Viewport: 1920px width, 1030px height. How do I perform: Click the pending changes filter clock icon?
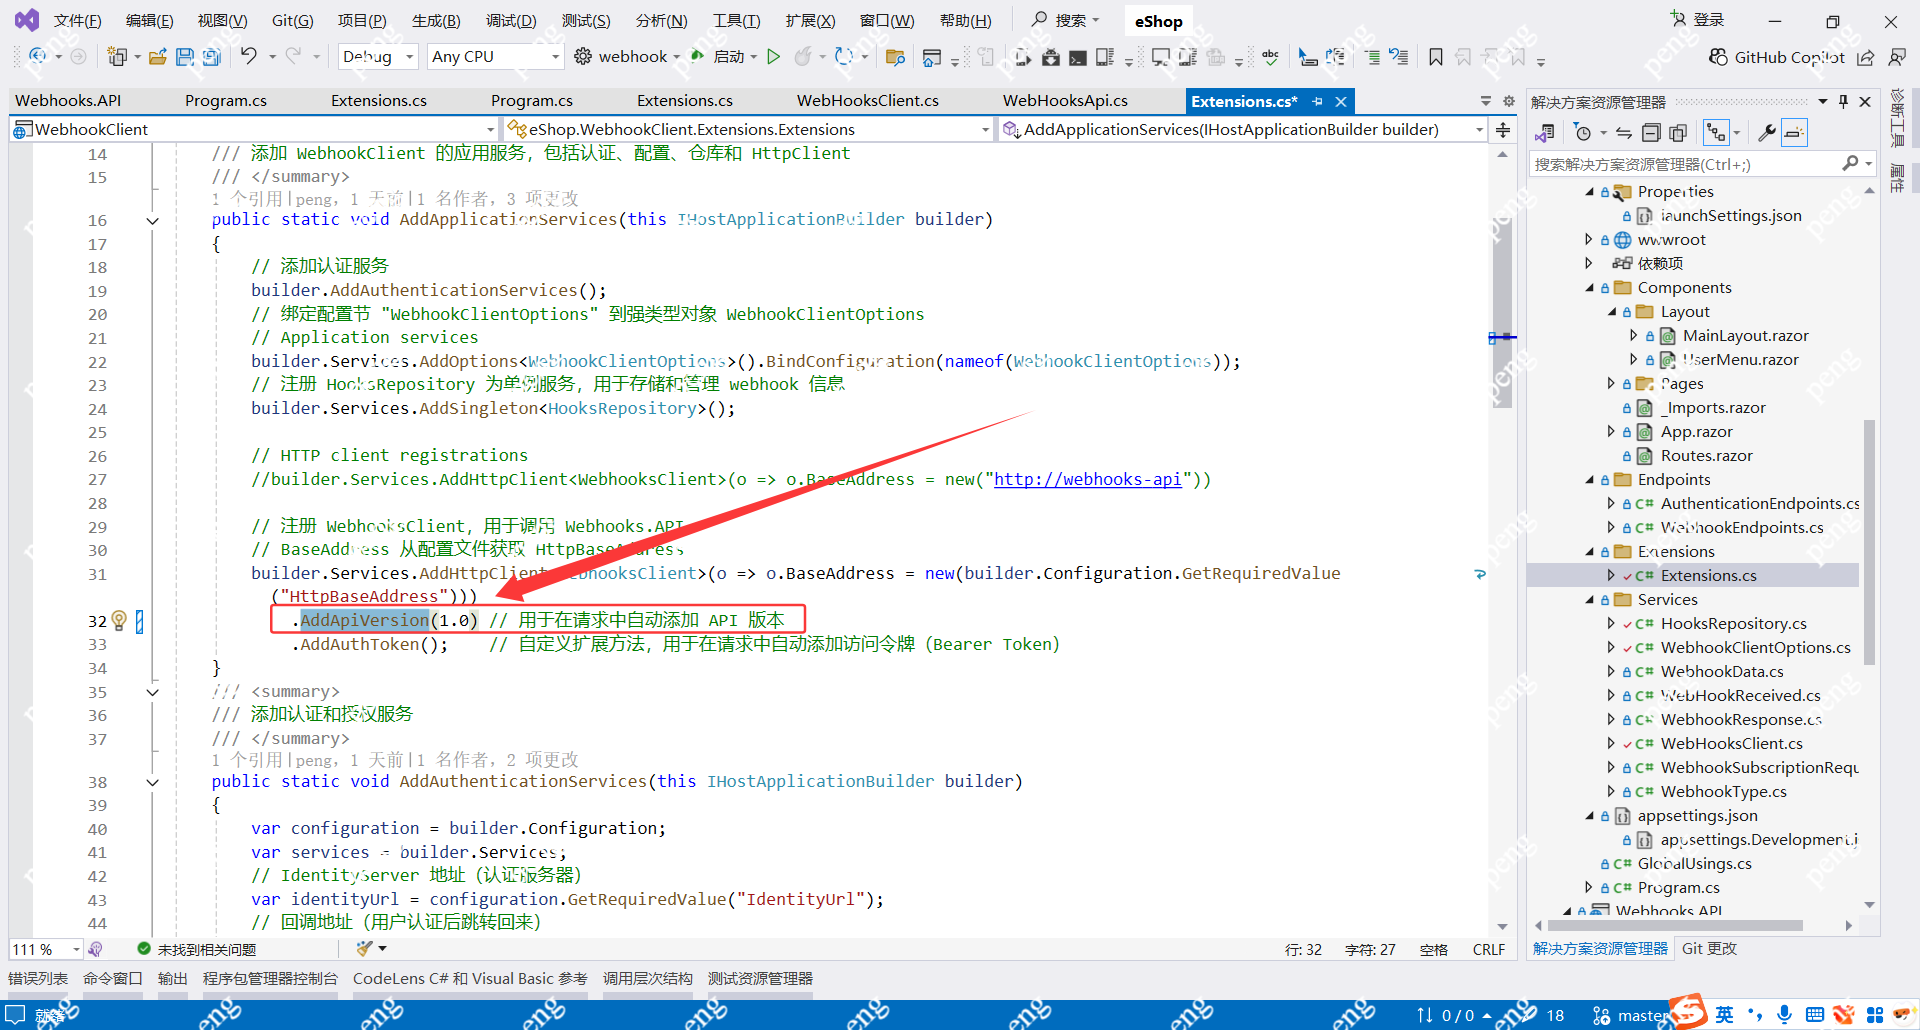point(1582,133)
